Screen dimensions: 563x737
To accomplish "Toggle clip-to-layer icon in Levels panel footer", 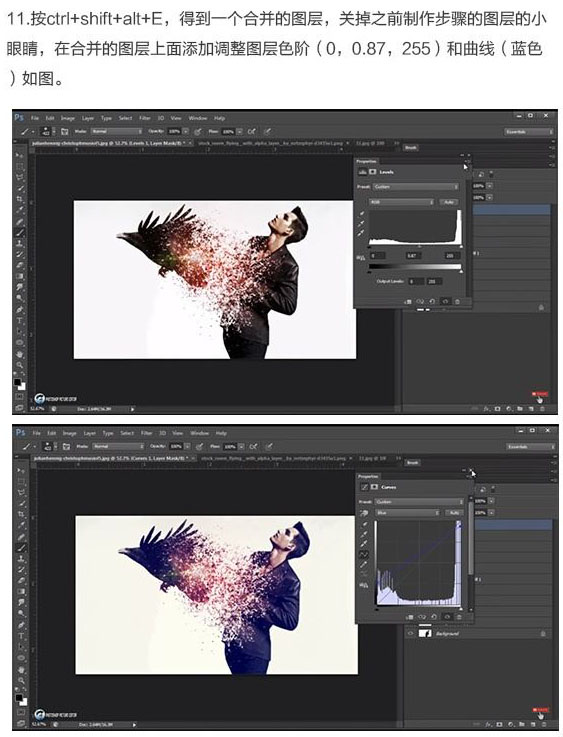I will pyautogui.click(x=407, y=301).
